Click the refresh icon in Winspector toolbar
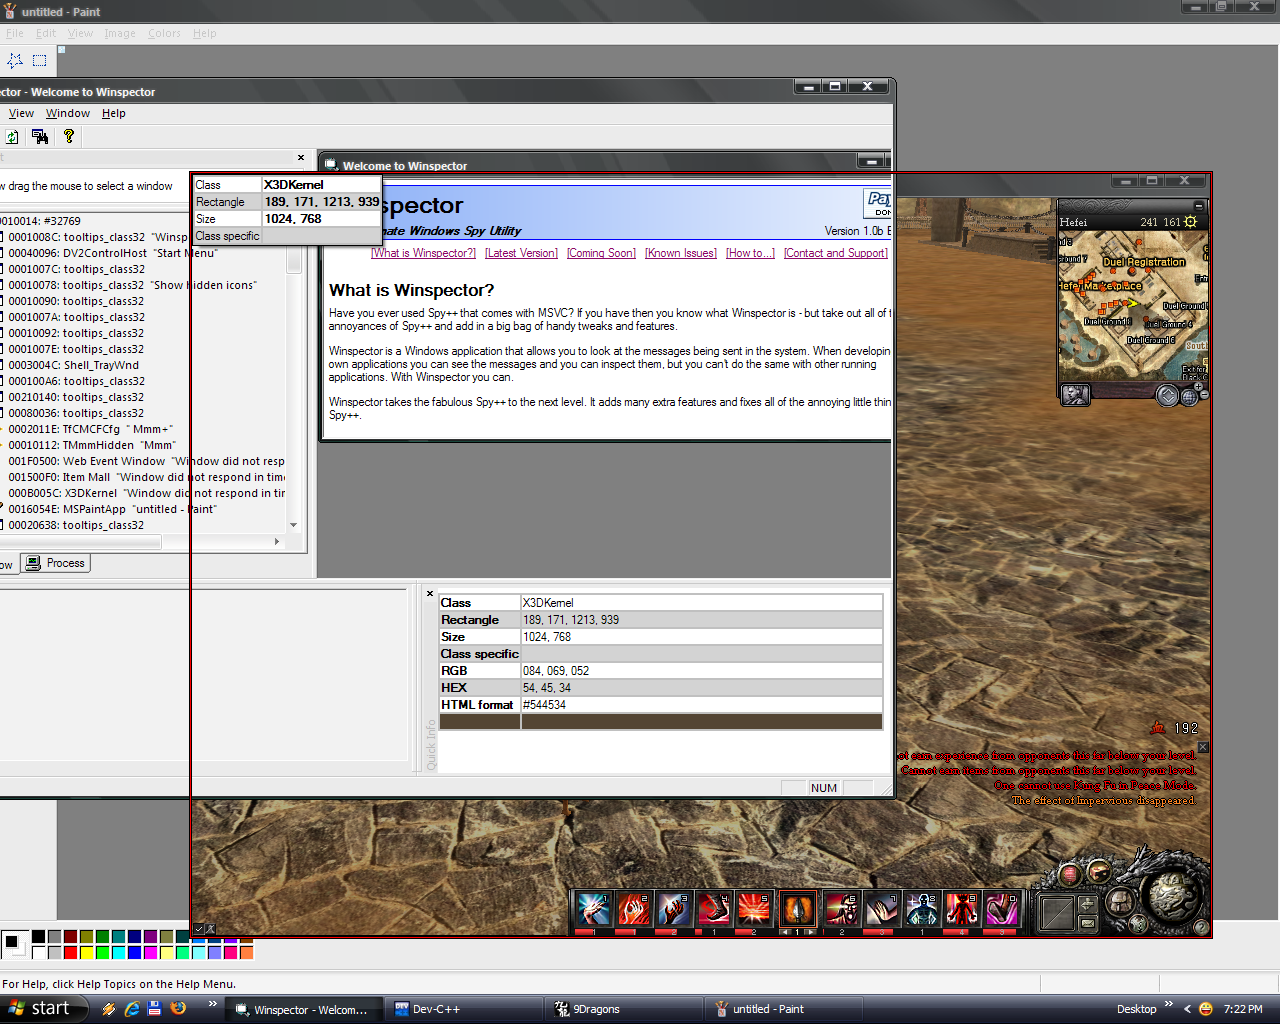This screenshot has height=1024, width=1280. 12,137
